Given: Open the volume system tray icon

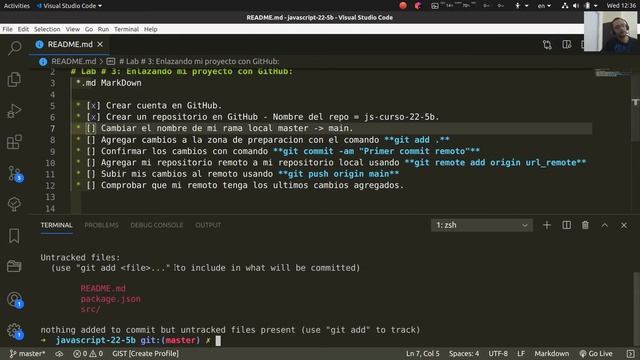Looking at the screenshot, I should 576,6.
